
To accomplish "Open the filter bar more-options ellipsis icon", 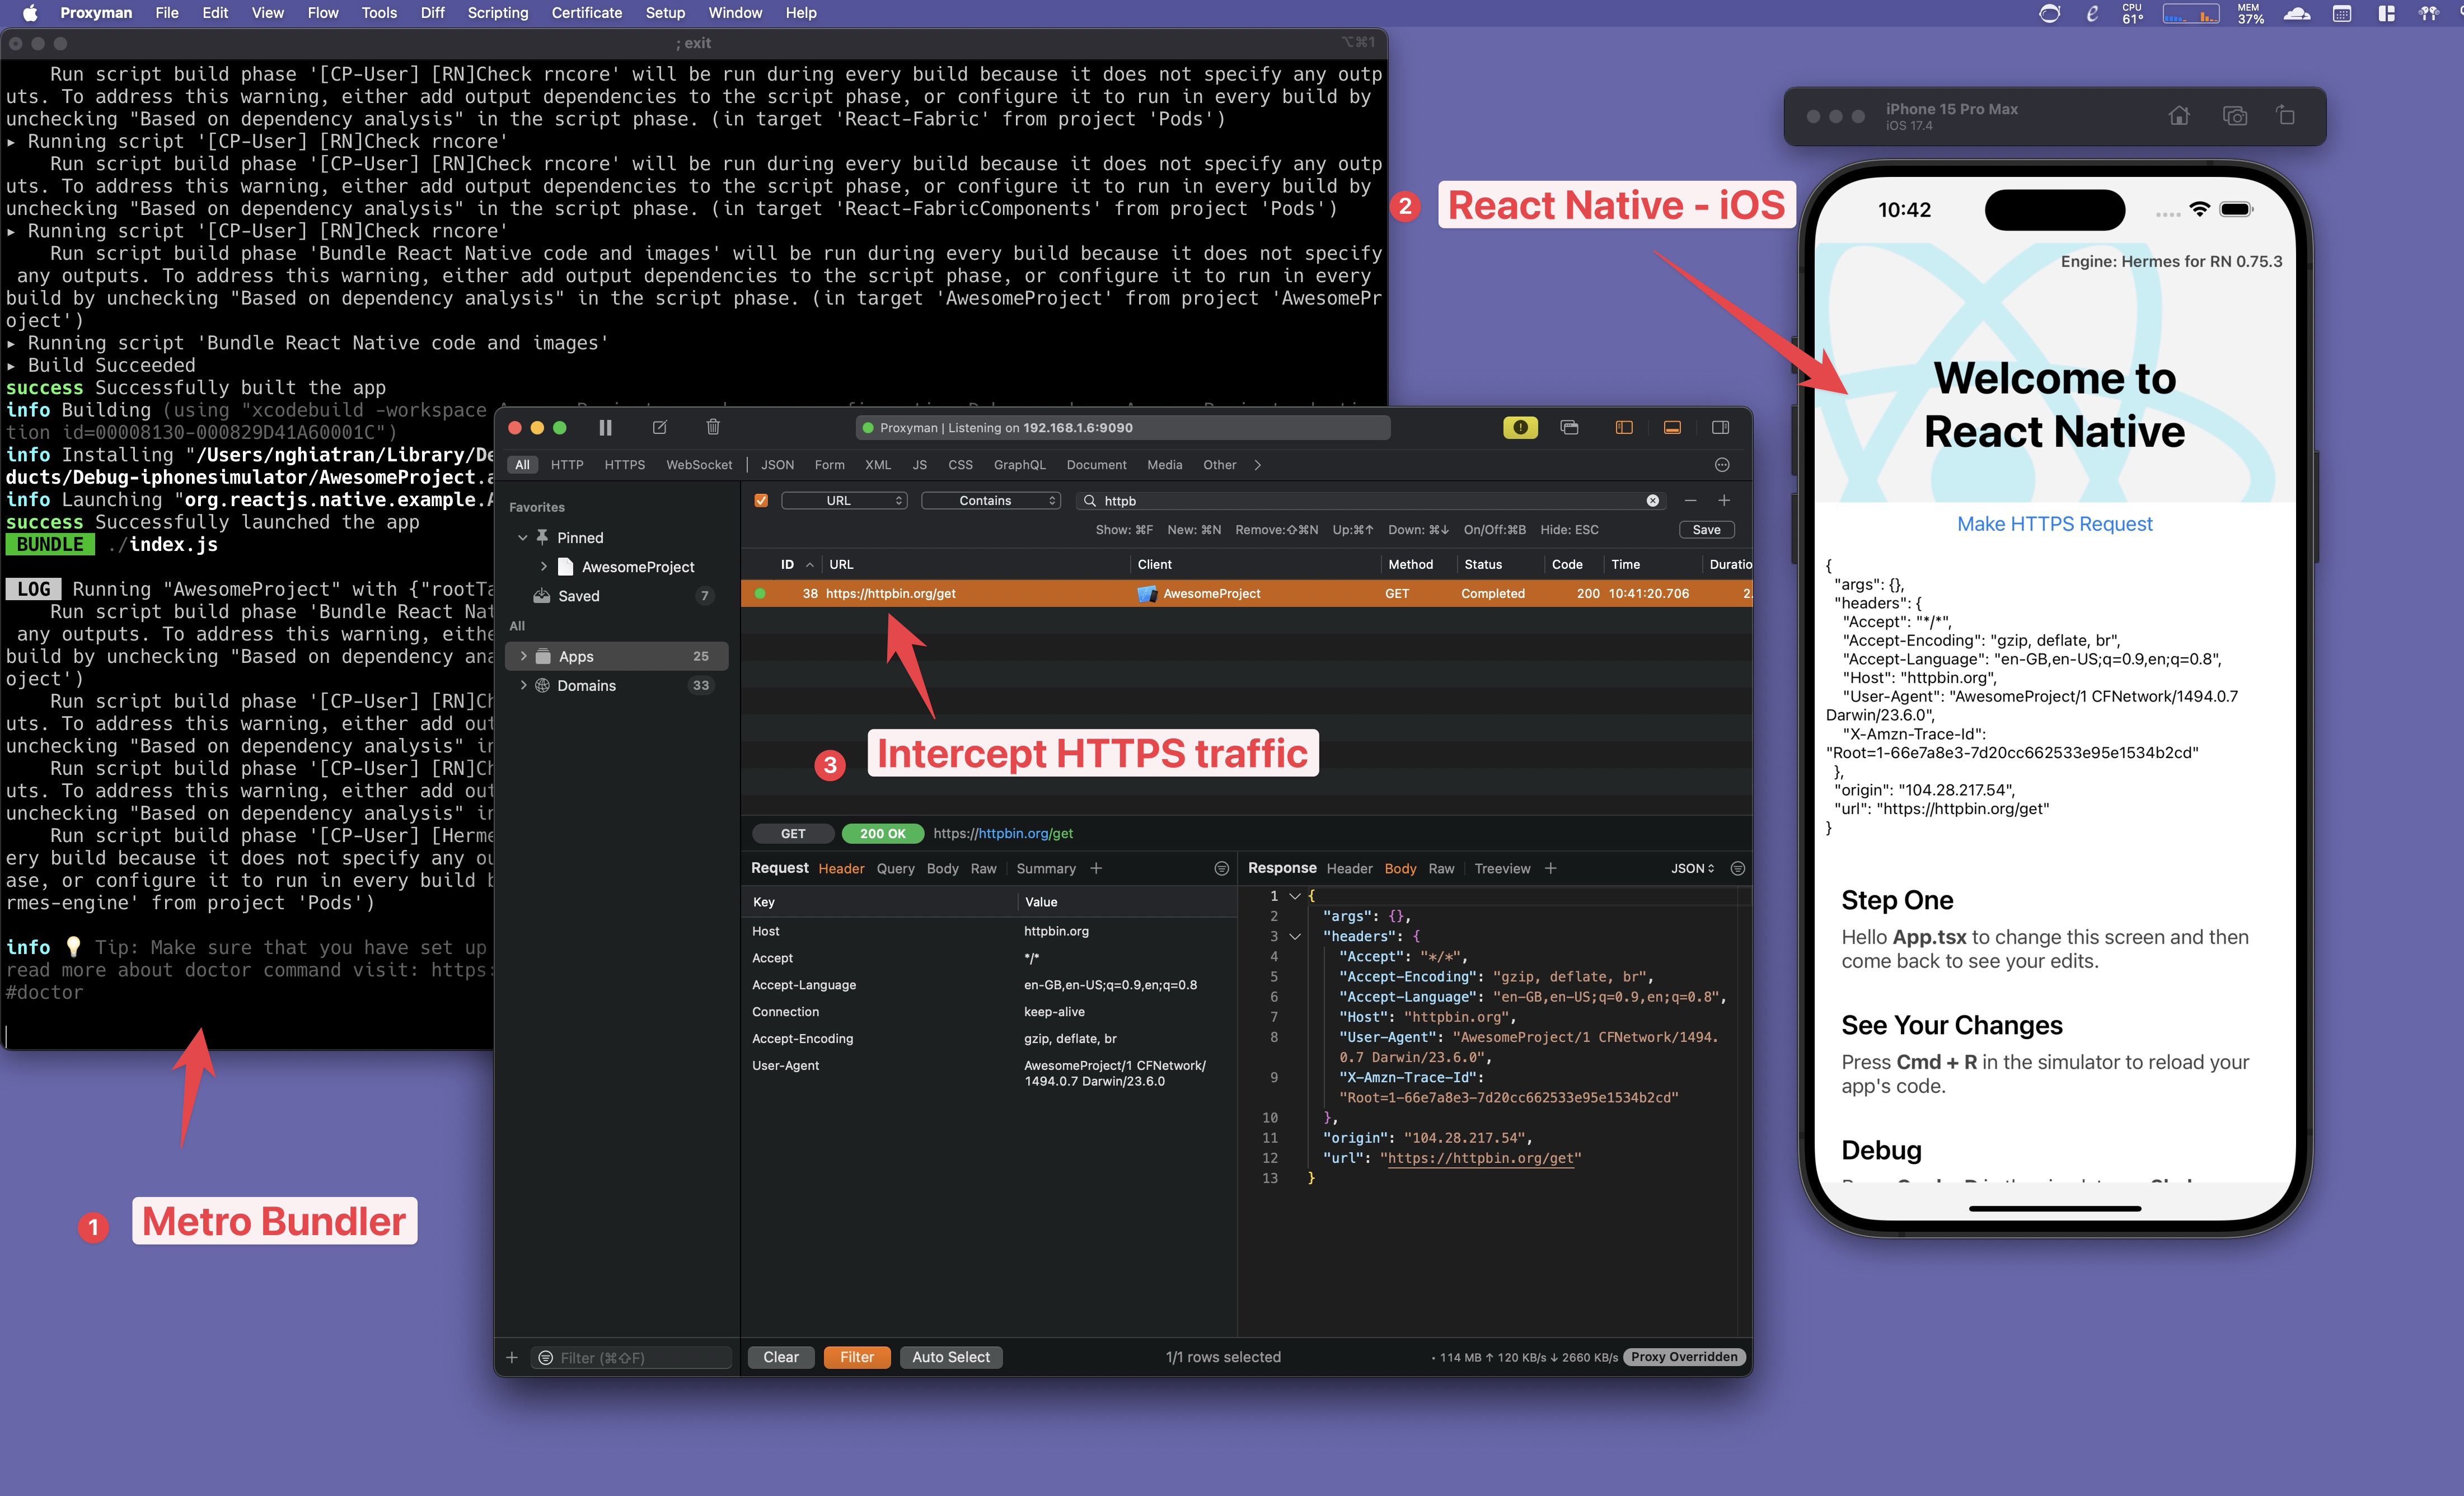I will (x=1722, y=465).
